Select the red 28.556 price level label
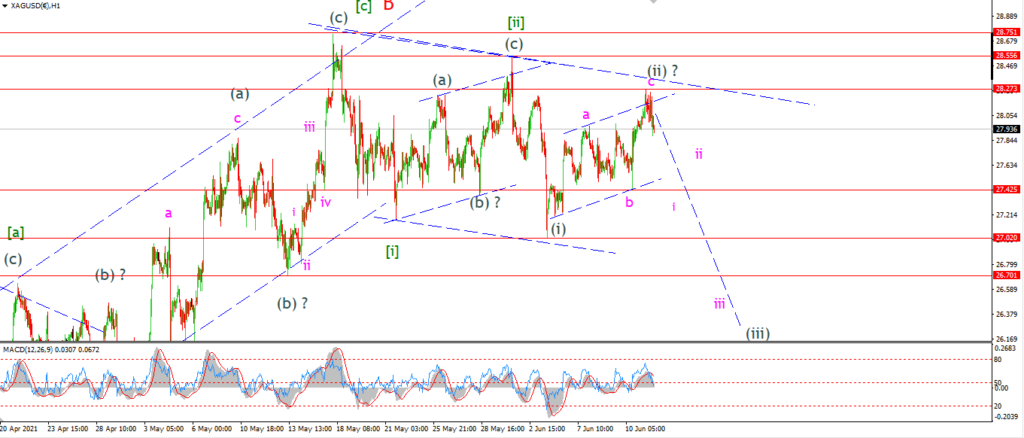 coord(1003,56)
